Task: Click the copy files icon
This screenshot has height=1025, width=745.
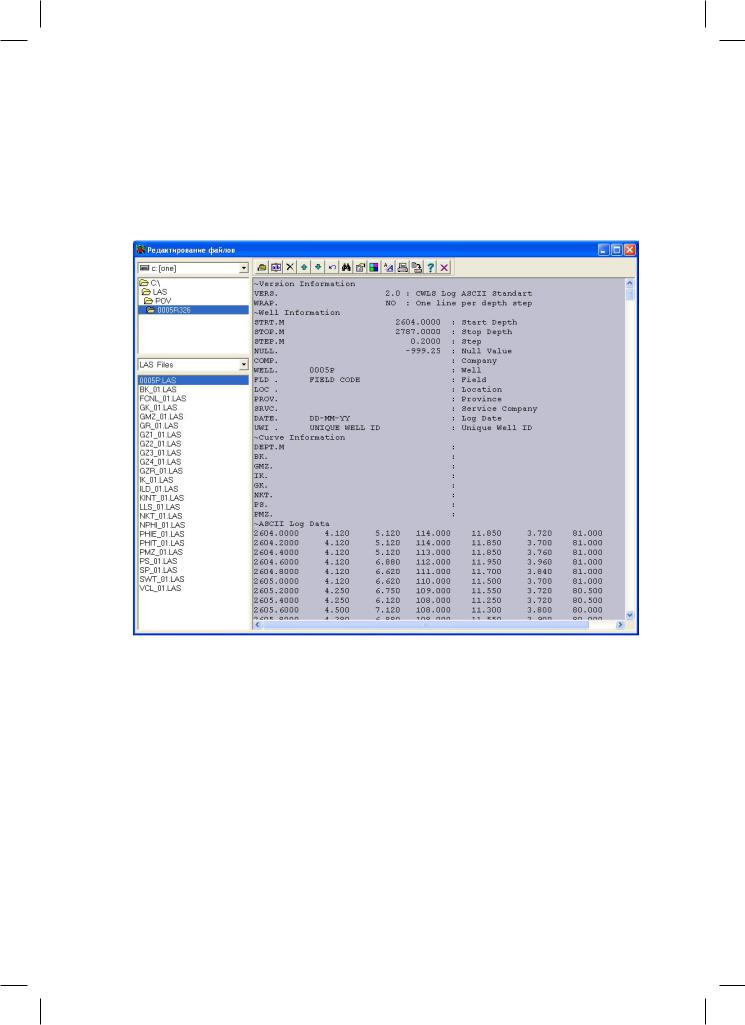Action: point(416,267)
